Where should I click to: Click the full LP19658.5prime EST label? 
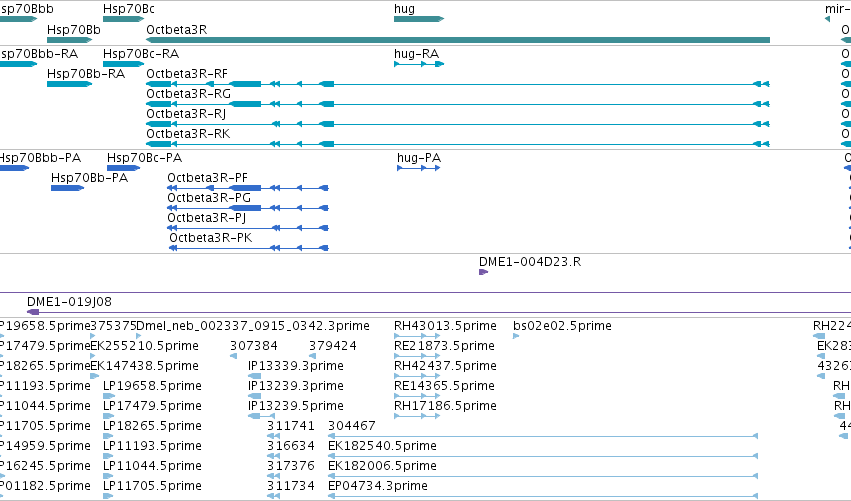[153, 386]
